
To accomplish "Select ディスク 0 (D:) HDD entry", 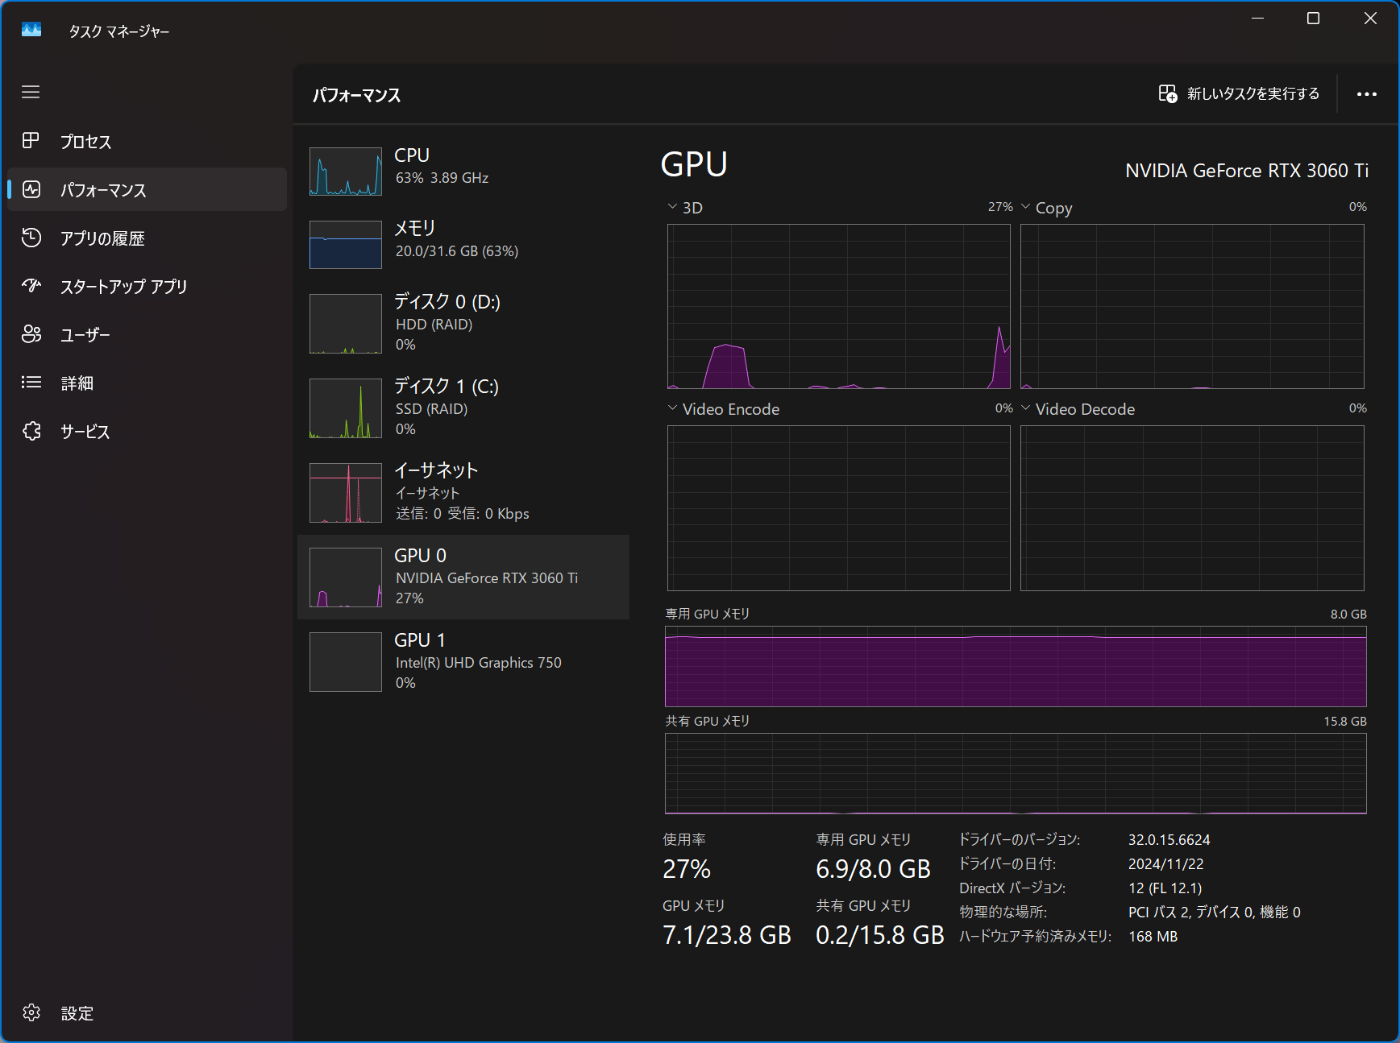I will (x=463, y=324).
